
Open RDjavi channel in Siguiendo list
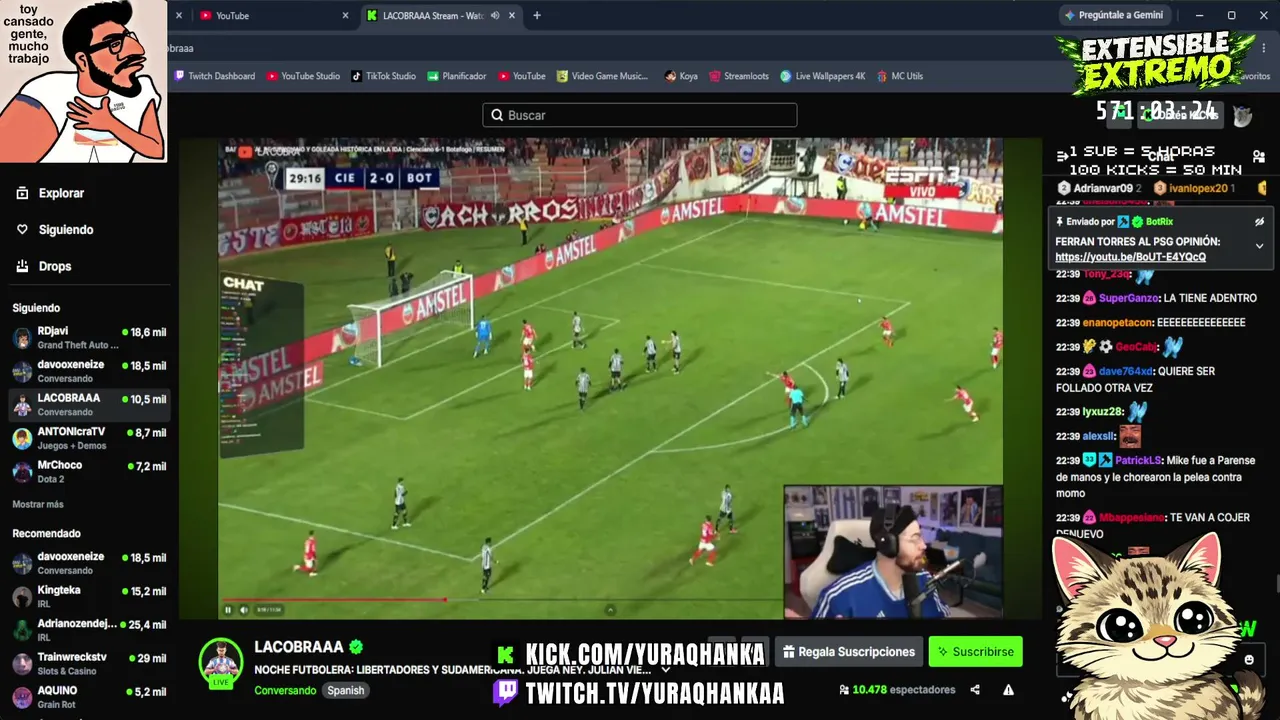click(88, 338)
